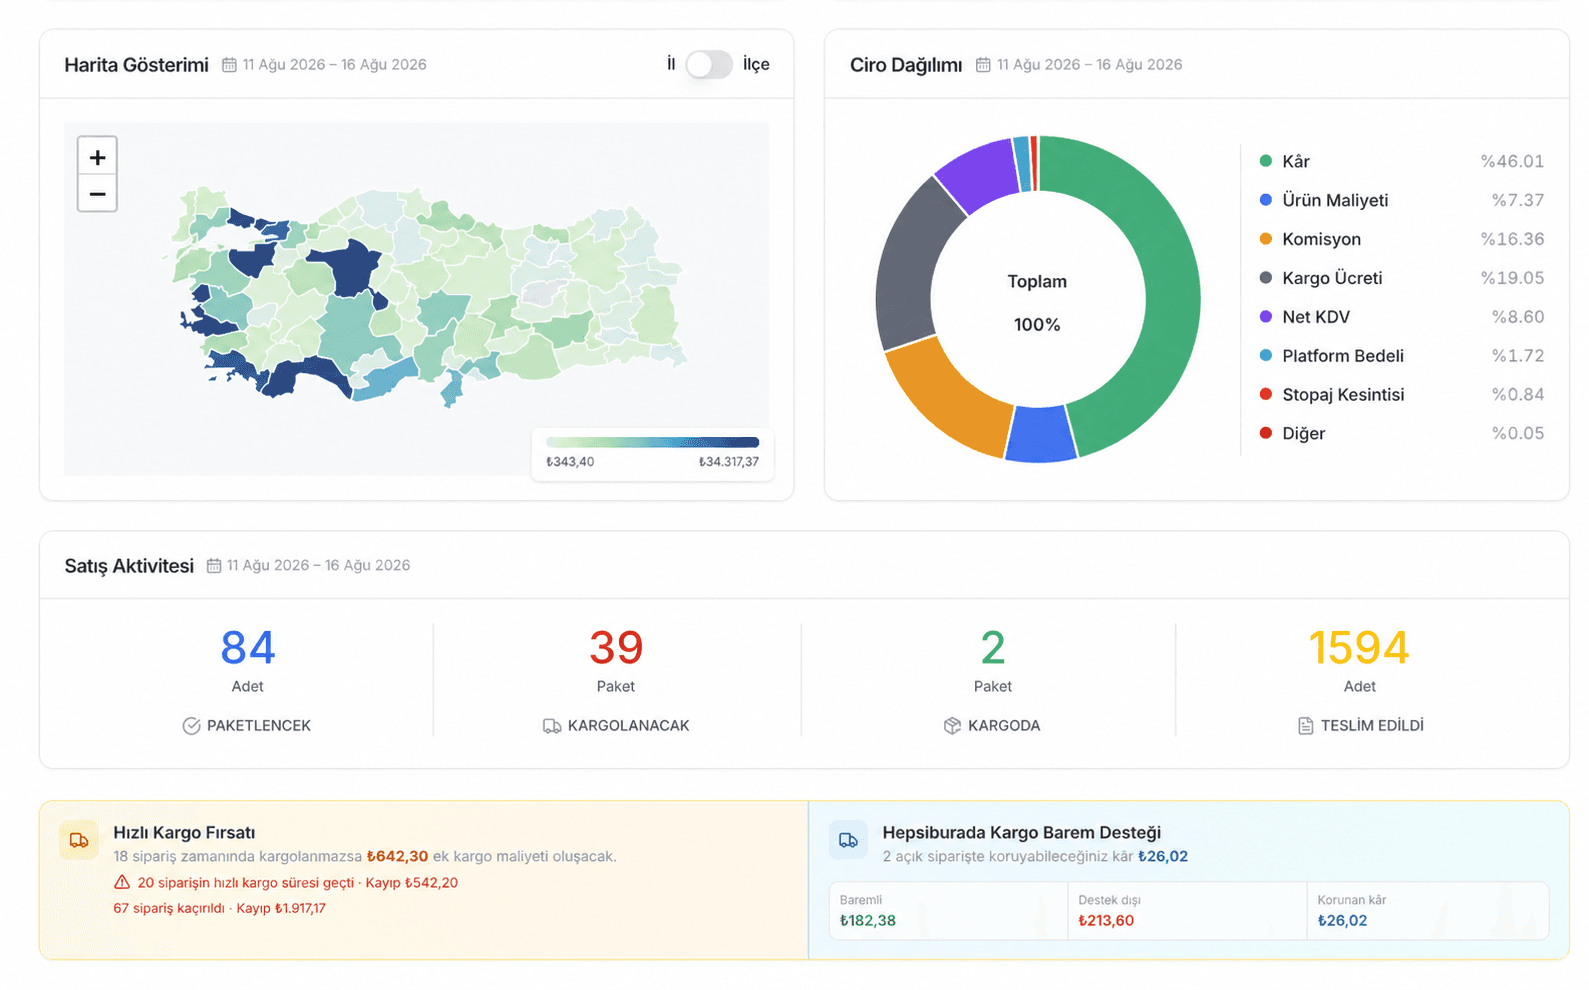Image resolution: width=1589 pixels, height=990 pixels.
Task: Click the Ciro Dağılımı date range text
Action: [1090, 65]
